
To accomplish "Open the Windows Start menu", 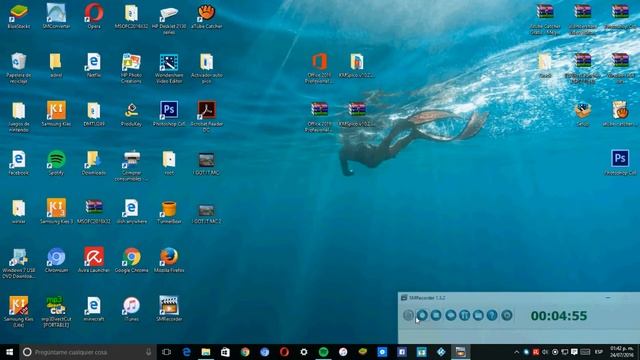I will (9, 352).
